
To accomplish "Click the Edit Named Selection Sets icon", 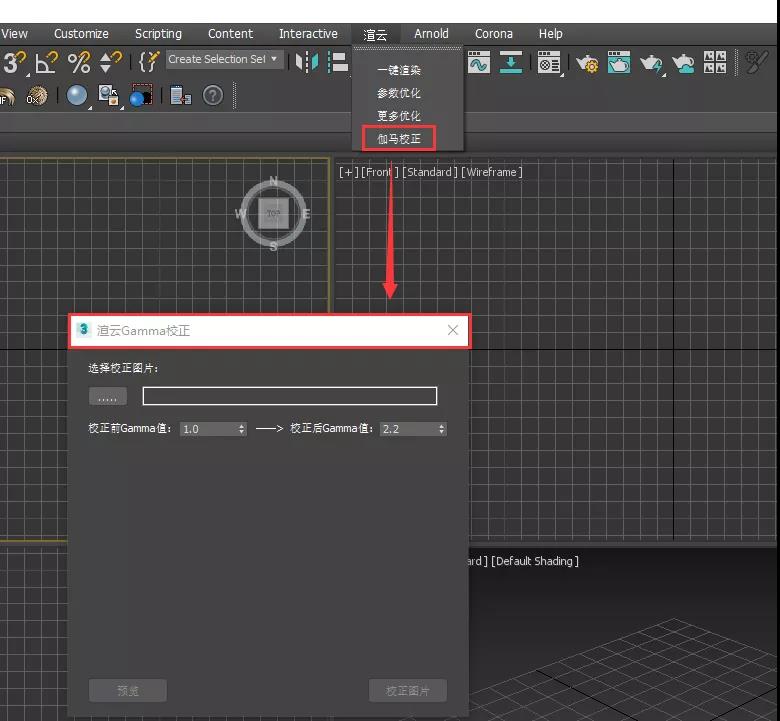I will click(x=148, y=62).
